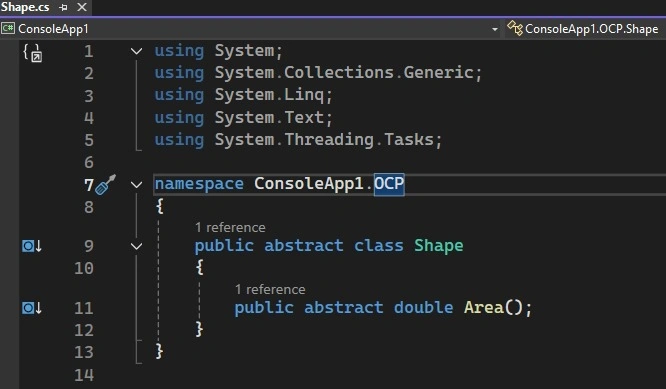Click 'System.Threading.Tasks' on line 5
This screenshot has width=666, height=389.
324,139
